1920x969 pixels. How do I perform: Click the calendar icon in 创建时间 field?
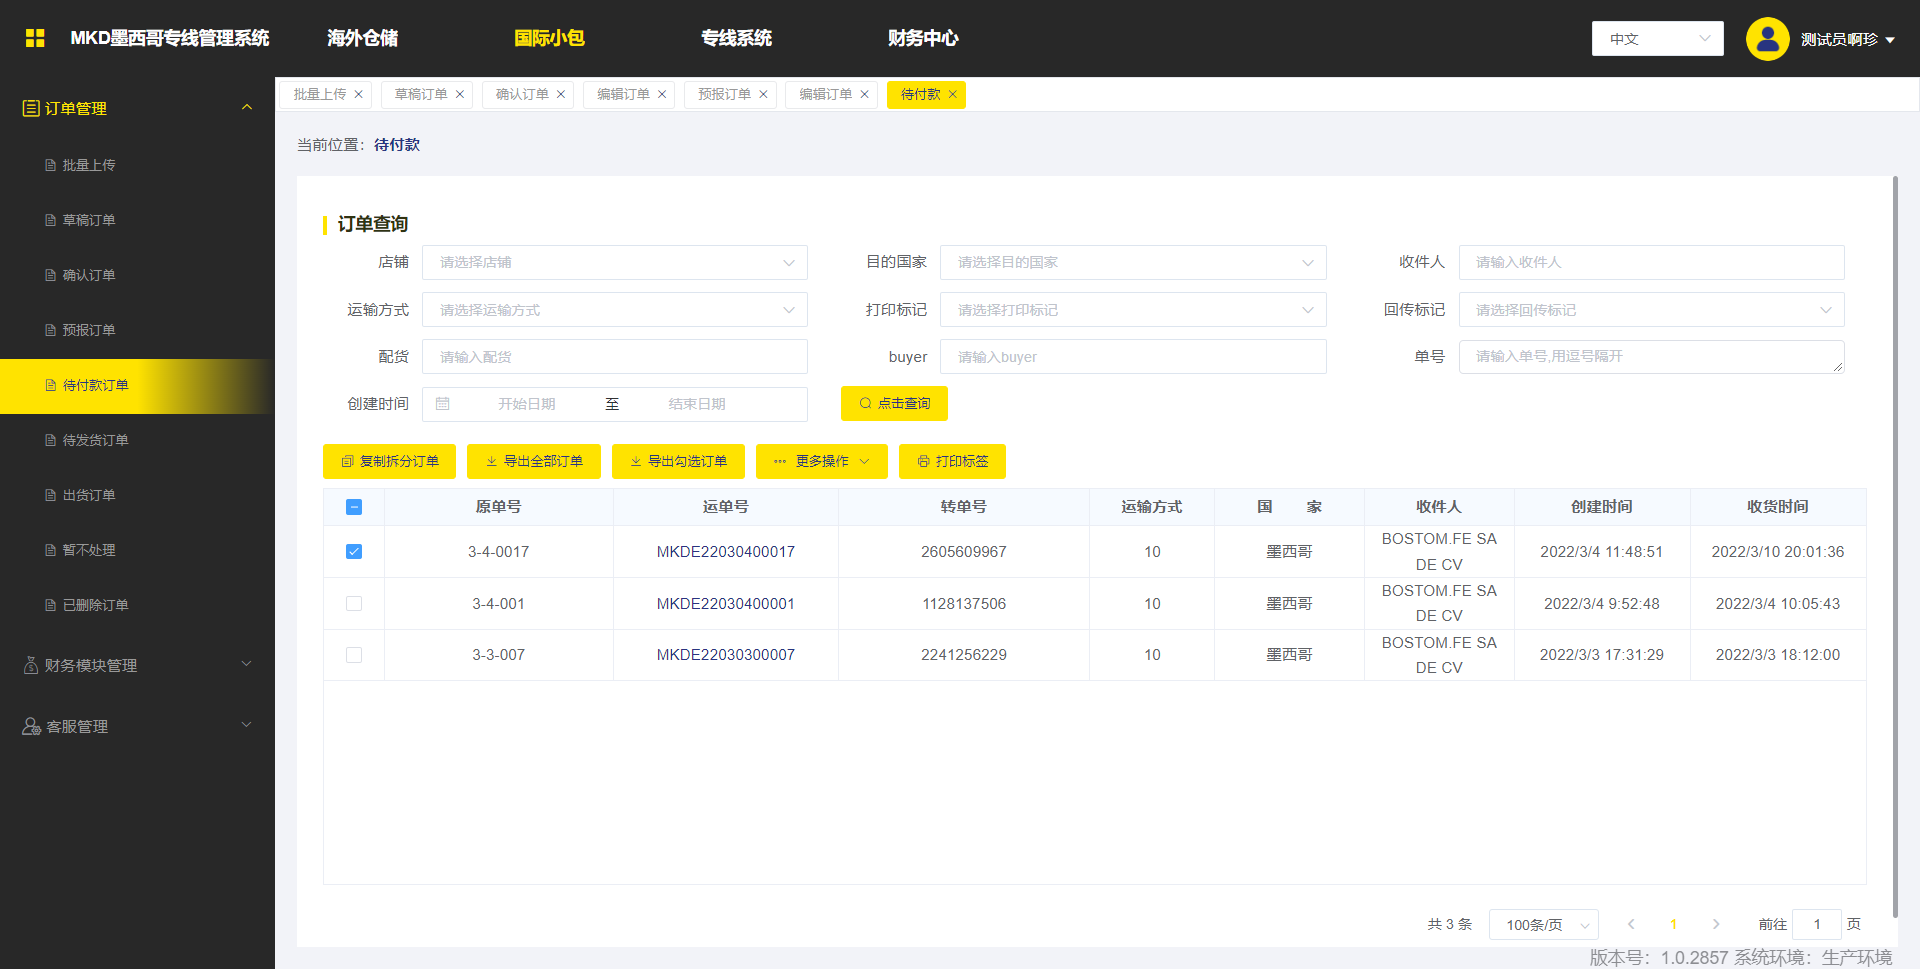pyautogui.click(x=443, y=404)
